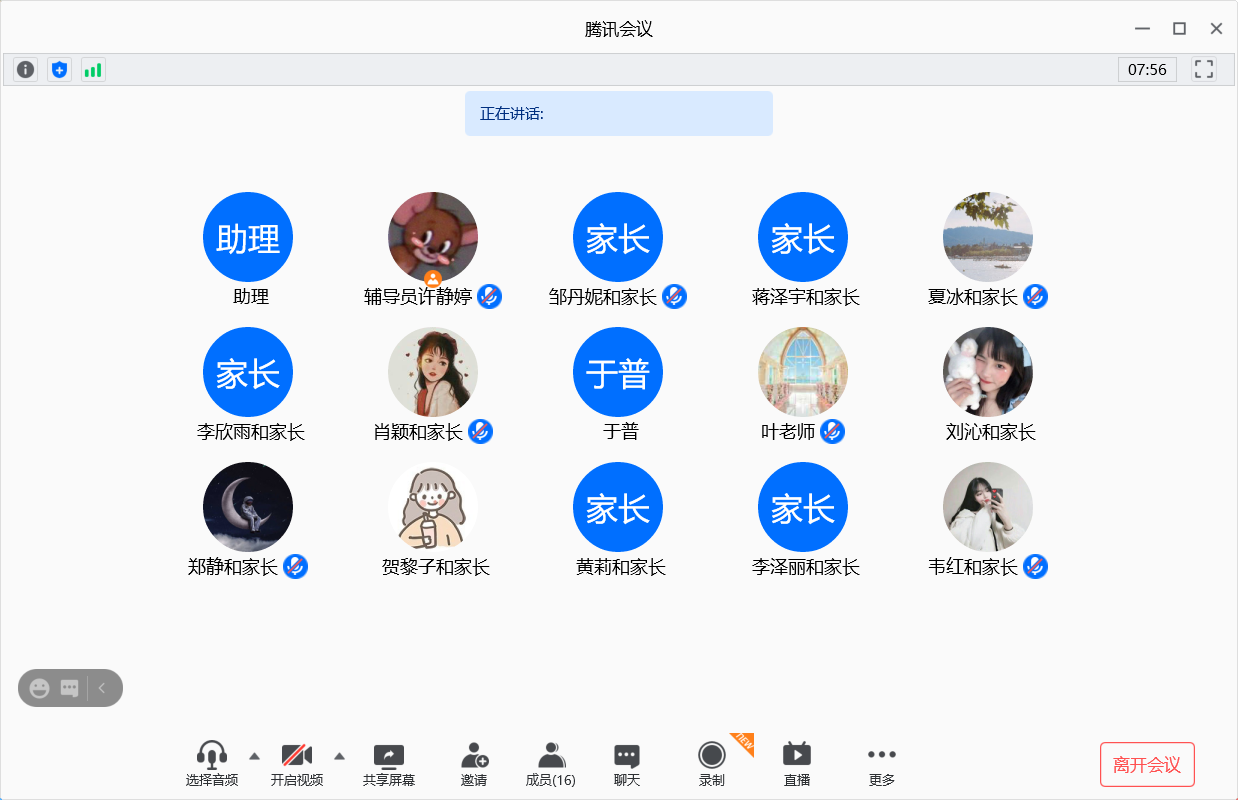Toggle recording with 录制 button
The height and width of the screenshot is (800, 1238).
pos(712,764)
